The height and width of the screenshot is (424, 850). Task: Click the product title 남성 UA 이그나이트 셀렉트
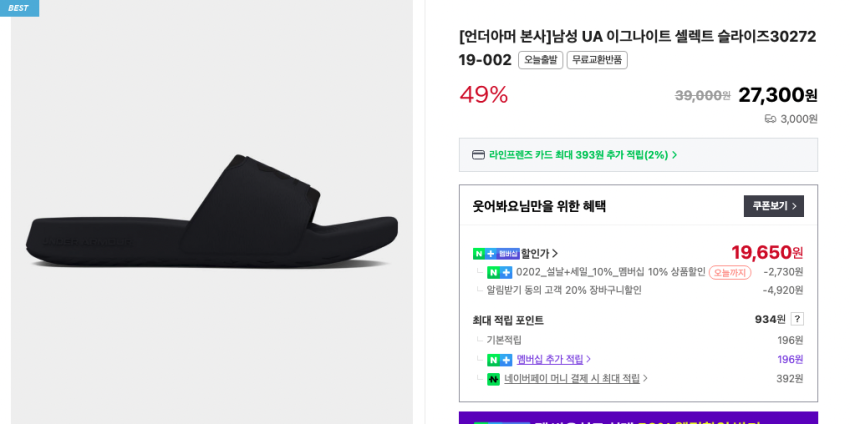click(637, 37)
